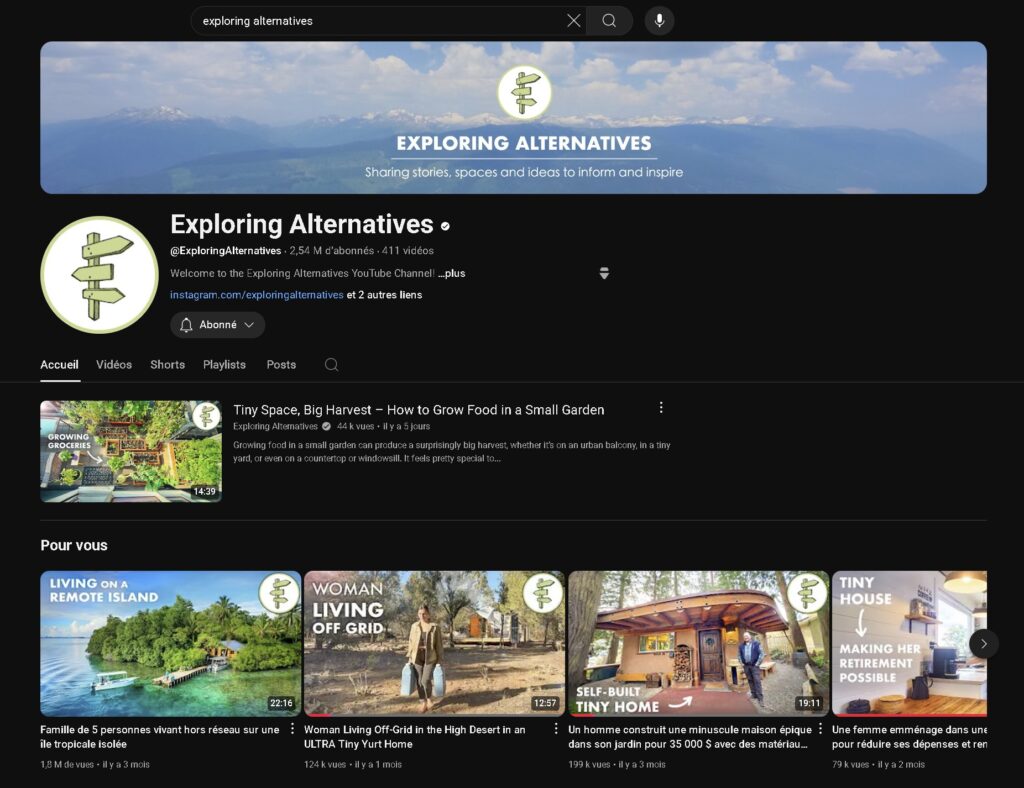Open the Shorts tab
The image size is (1024, 788).
coord(167,364)
